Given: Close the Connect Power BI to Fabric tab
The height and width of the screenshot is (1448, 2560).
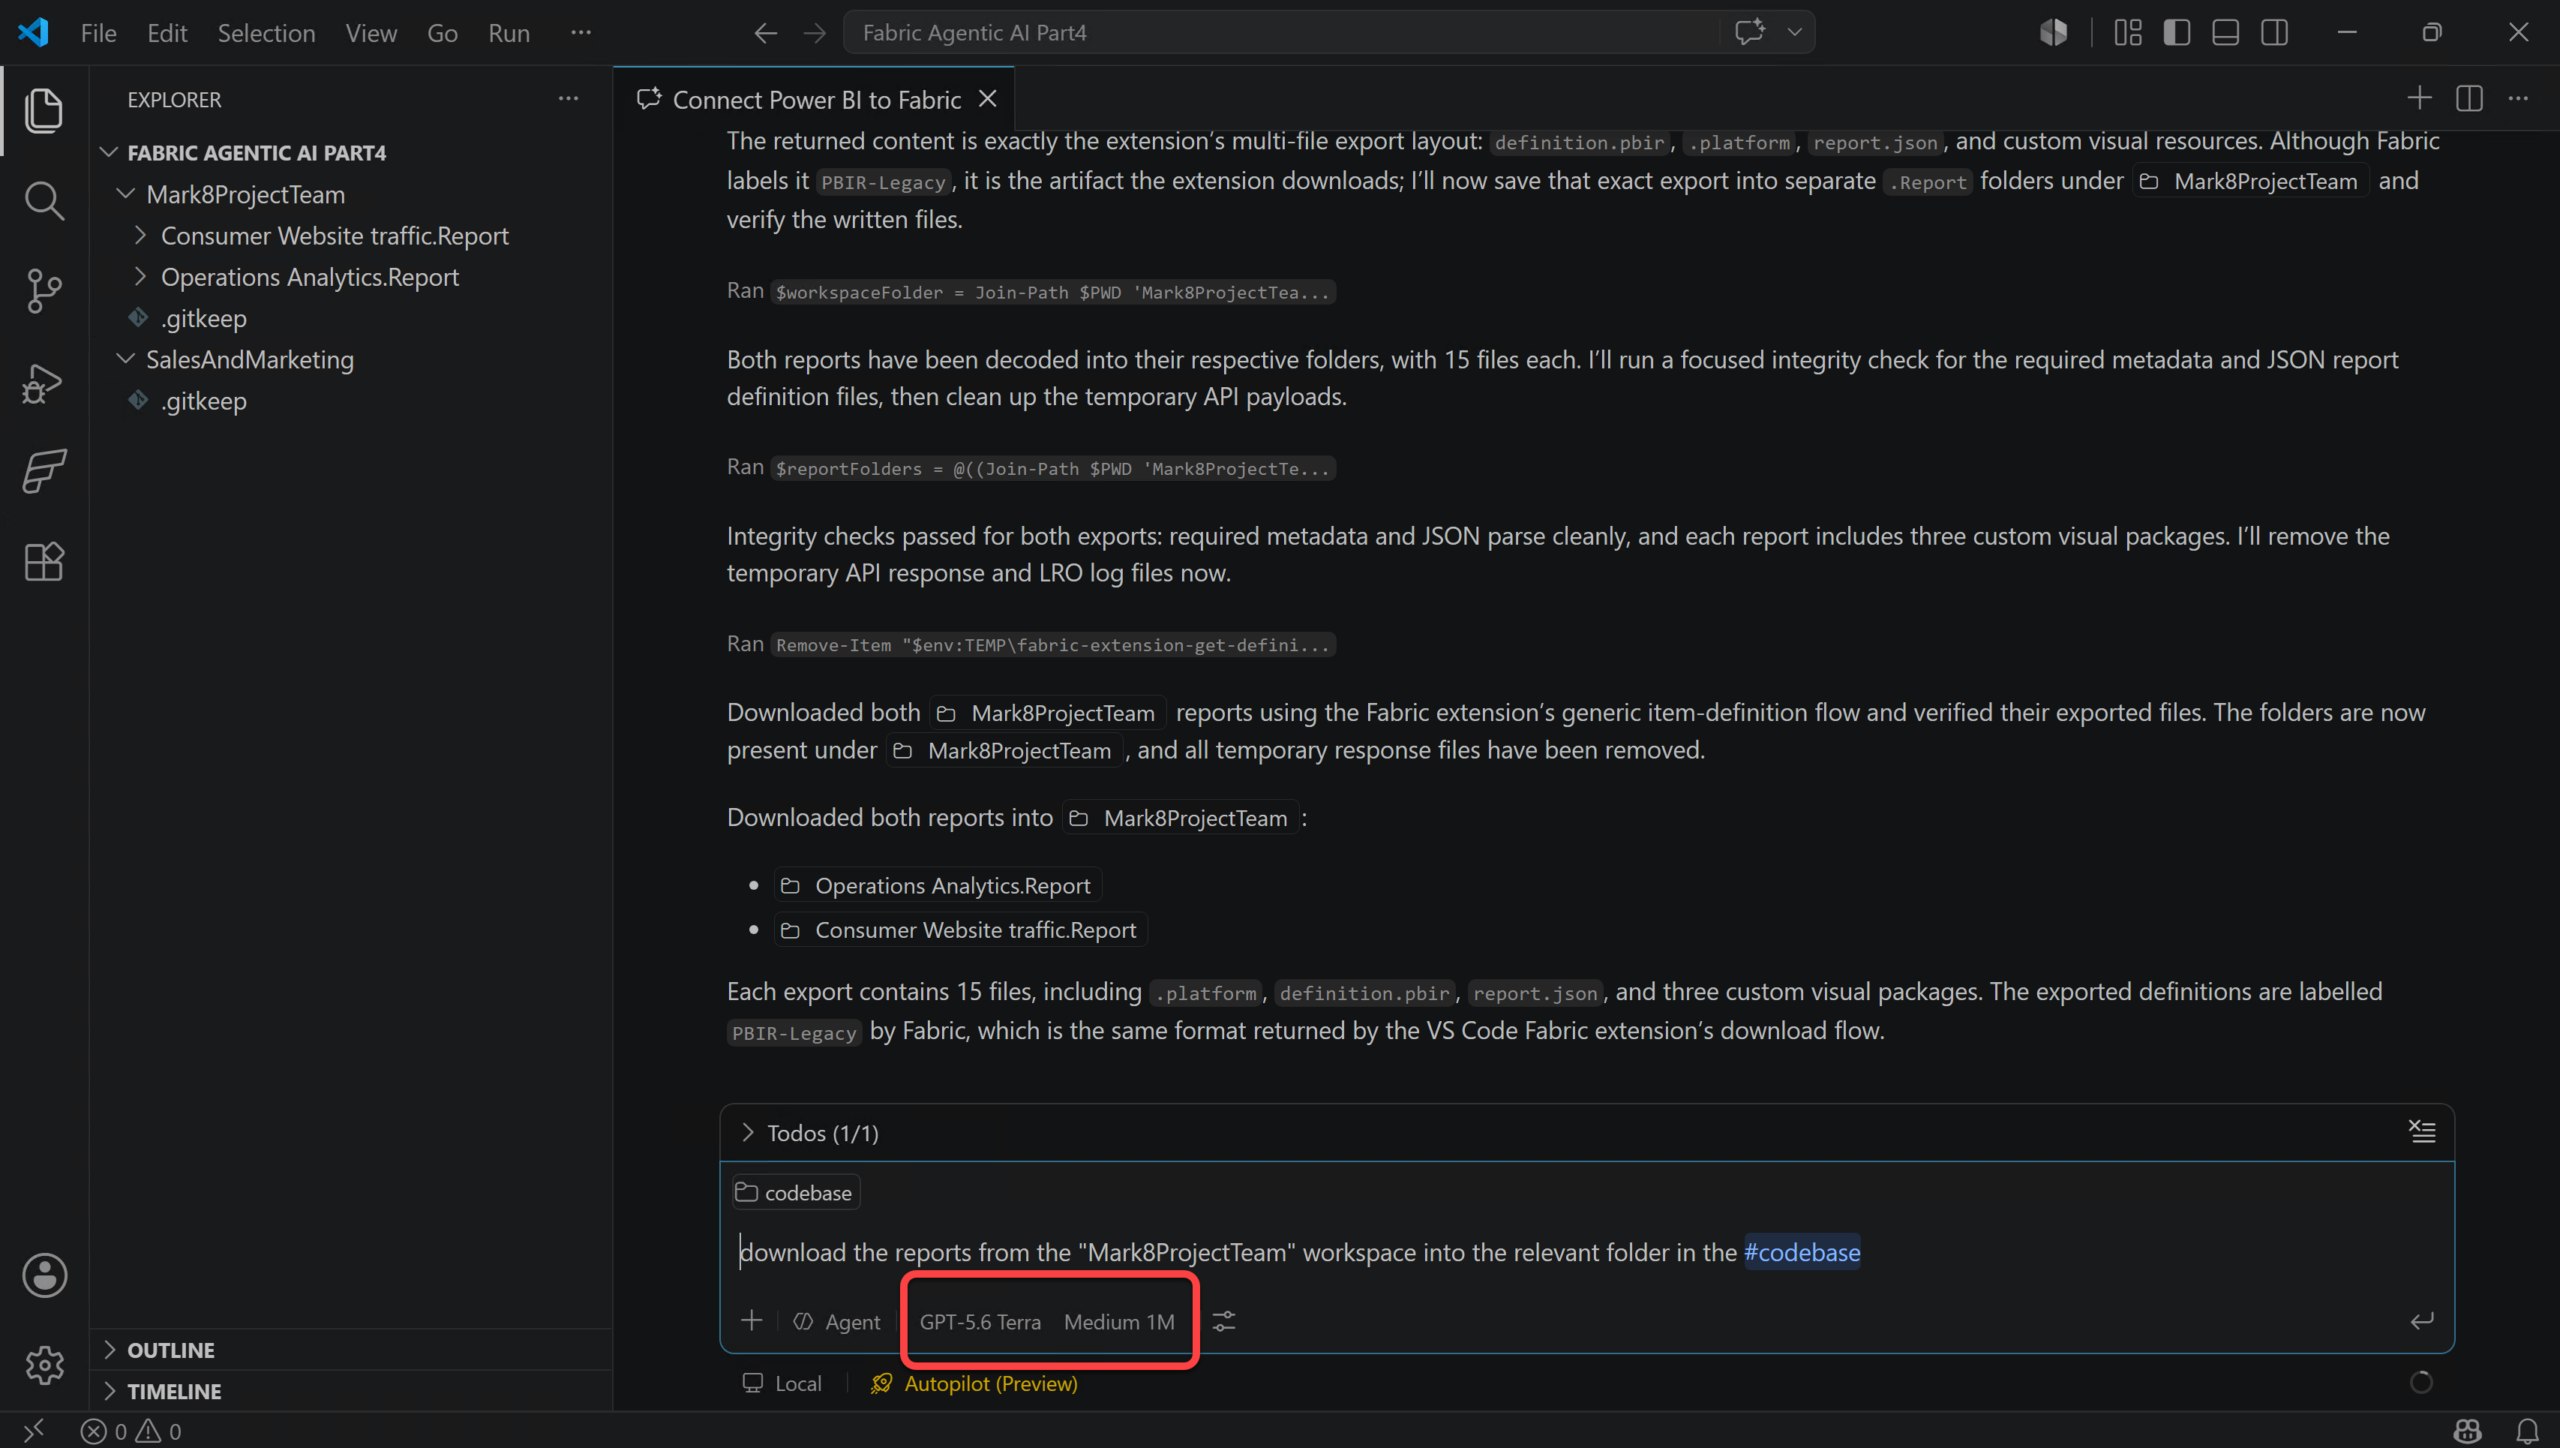Looking at the screenshot, I should pyautogui.click(x=988, y=99).
